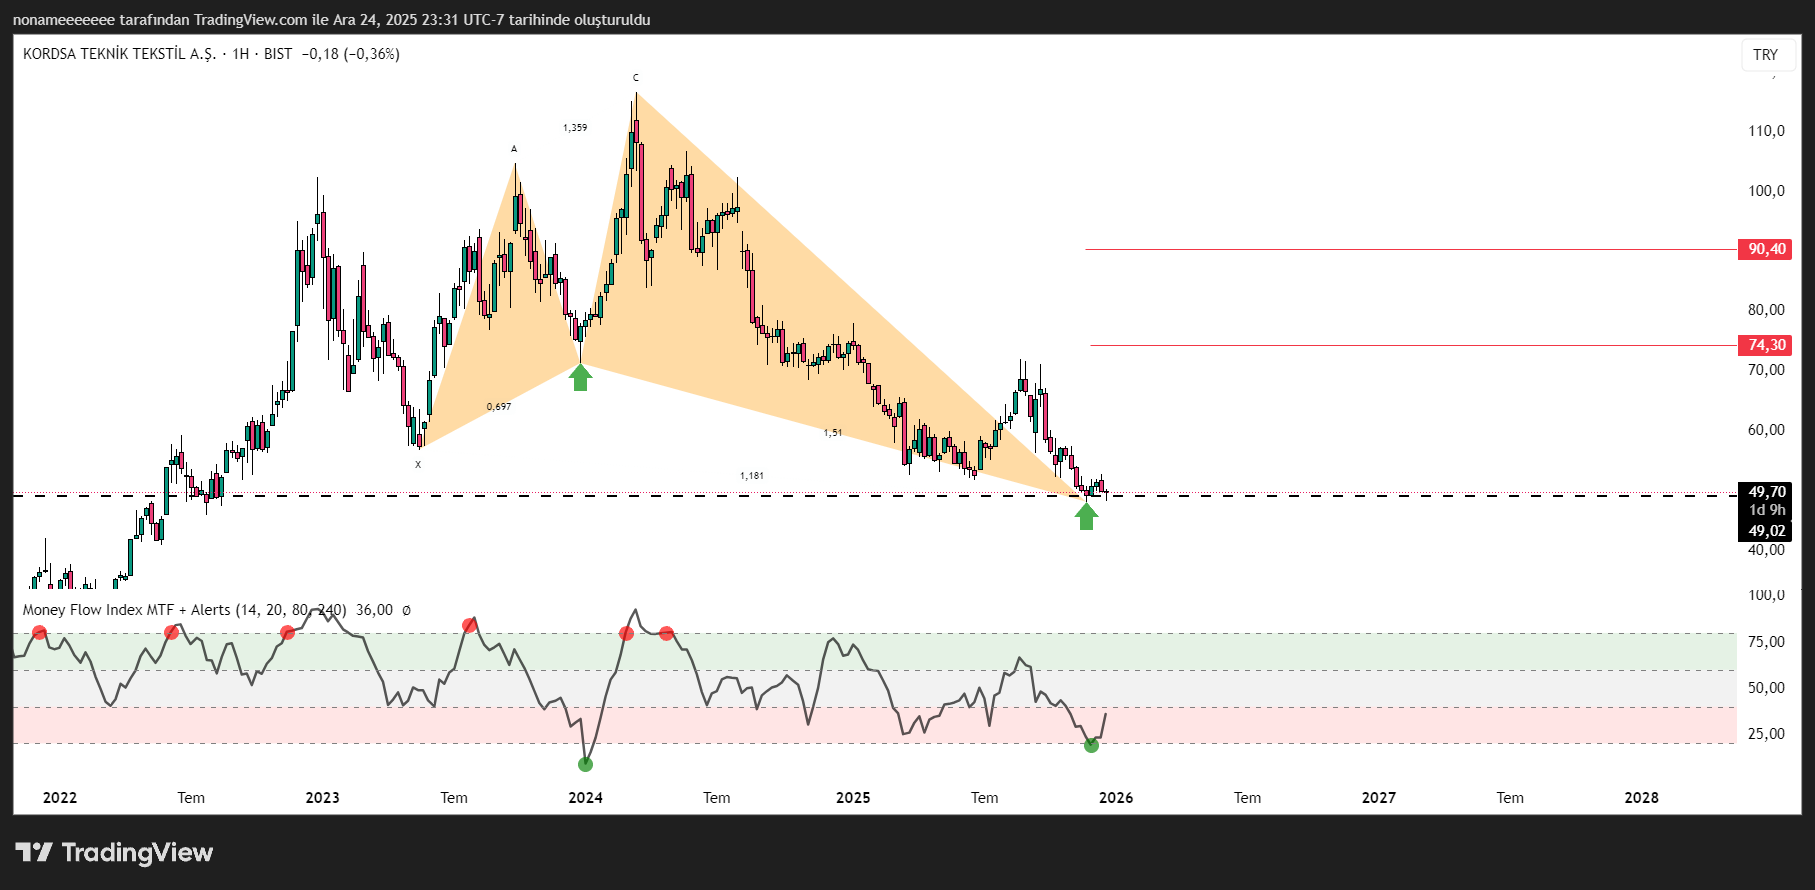Click the 25,00 indicator scale label

1766,734
